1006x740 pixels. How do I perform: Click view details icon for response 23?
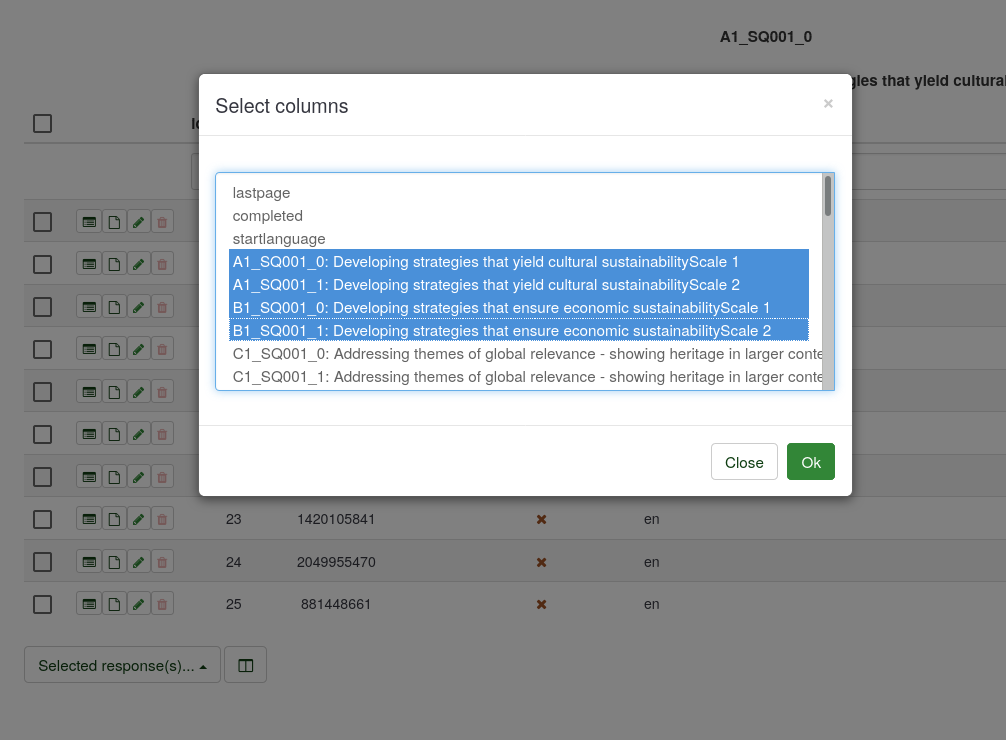[x=89, y=520]
